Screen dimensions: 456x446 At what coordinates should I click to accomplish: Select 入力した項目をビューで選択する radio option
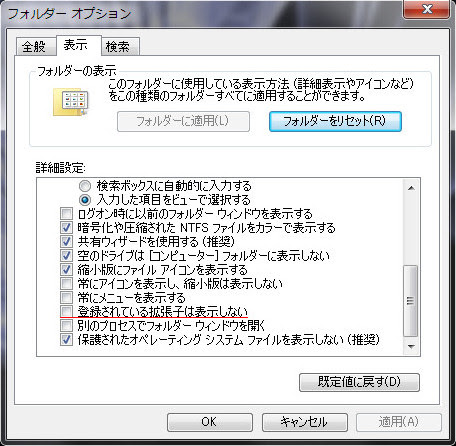coord(85,200)
